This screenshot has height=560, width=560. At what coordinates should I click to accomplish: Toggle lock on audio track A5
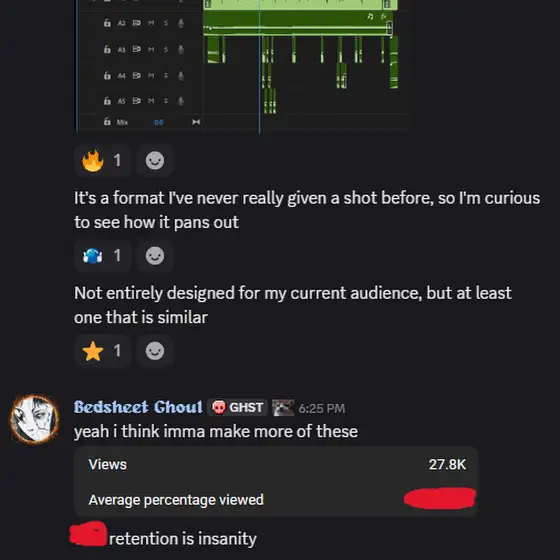click(107, 101)
